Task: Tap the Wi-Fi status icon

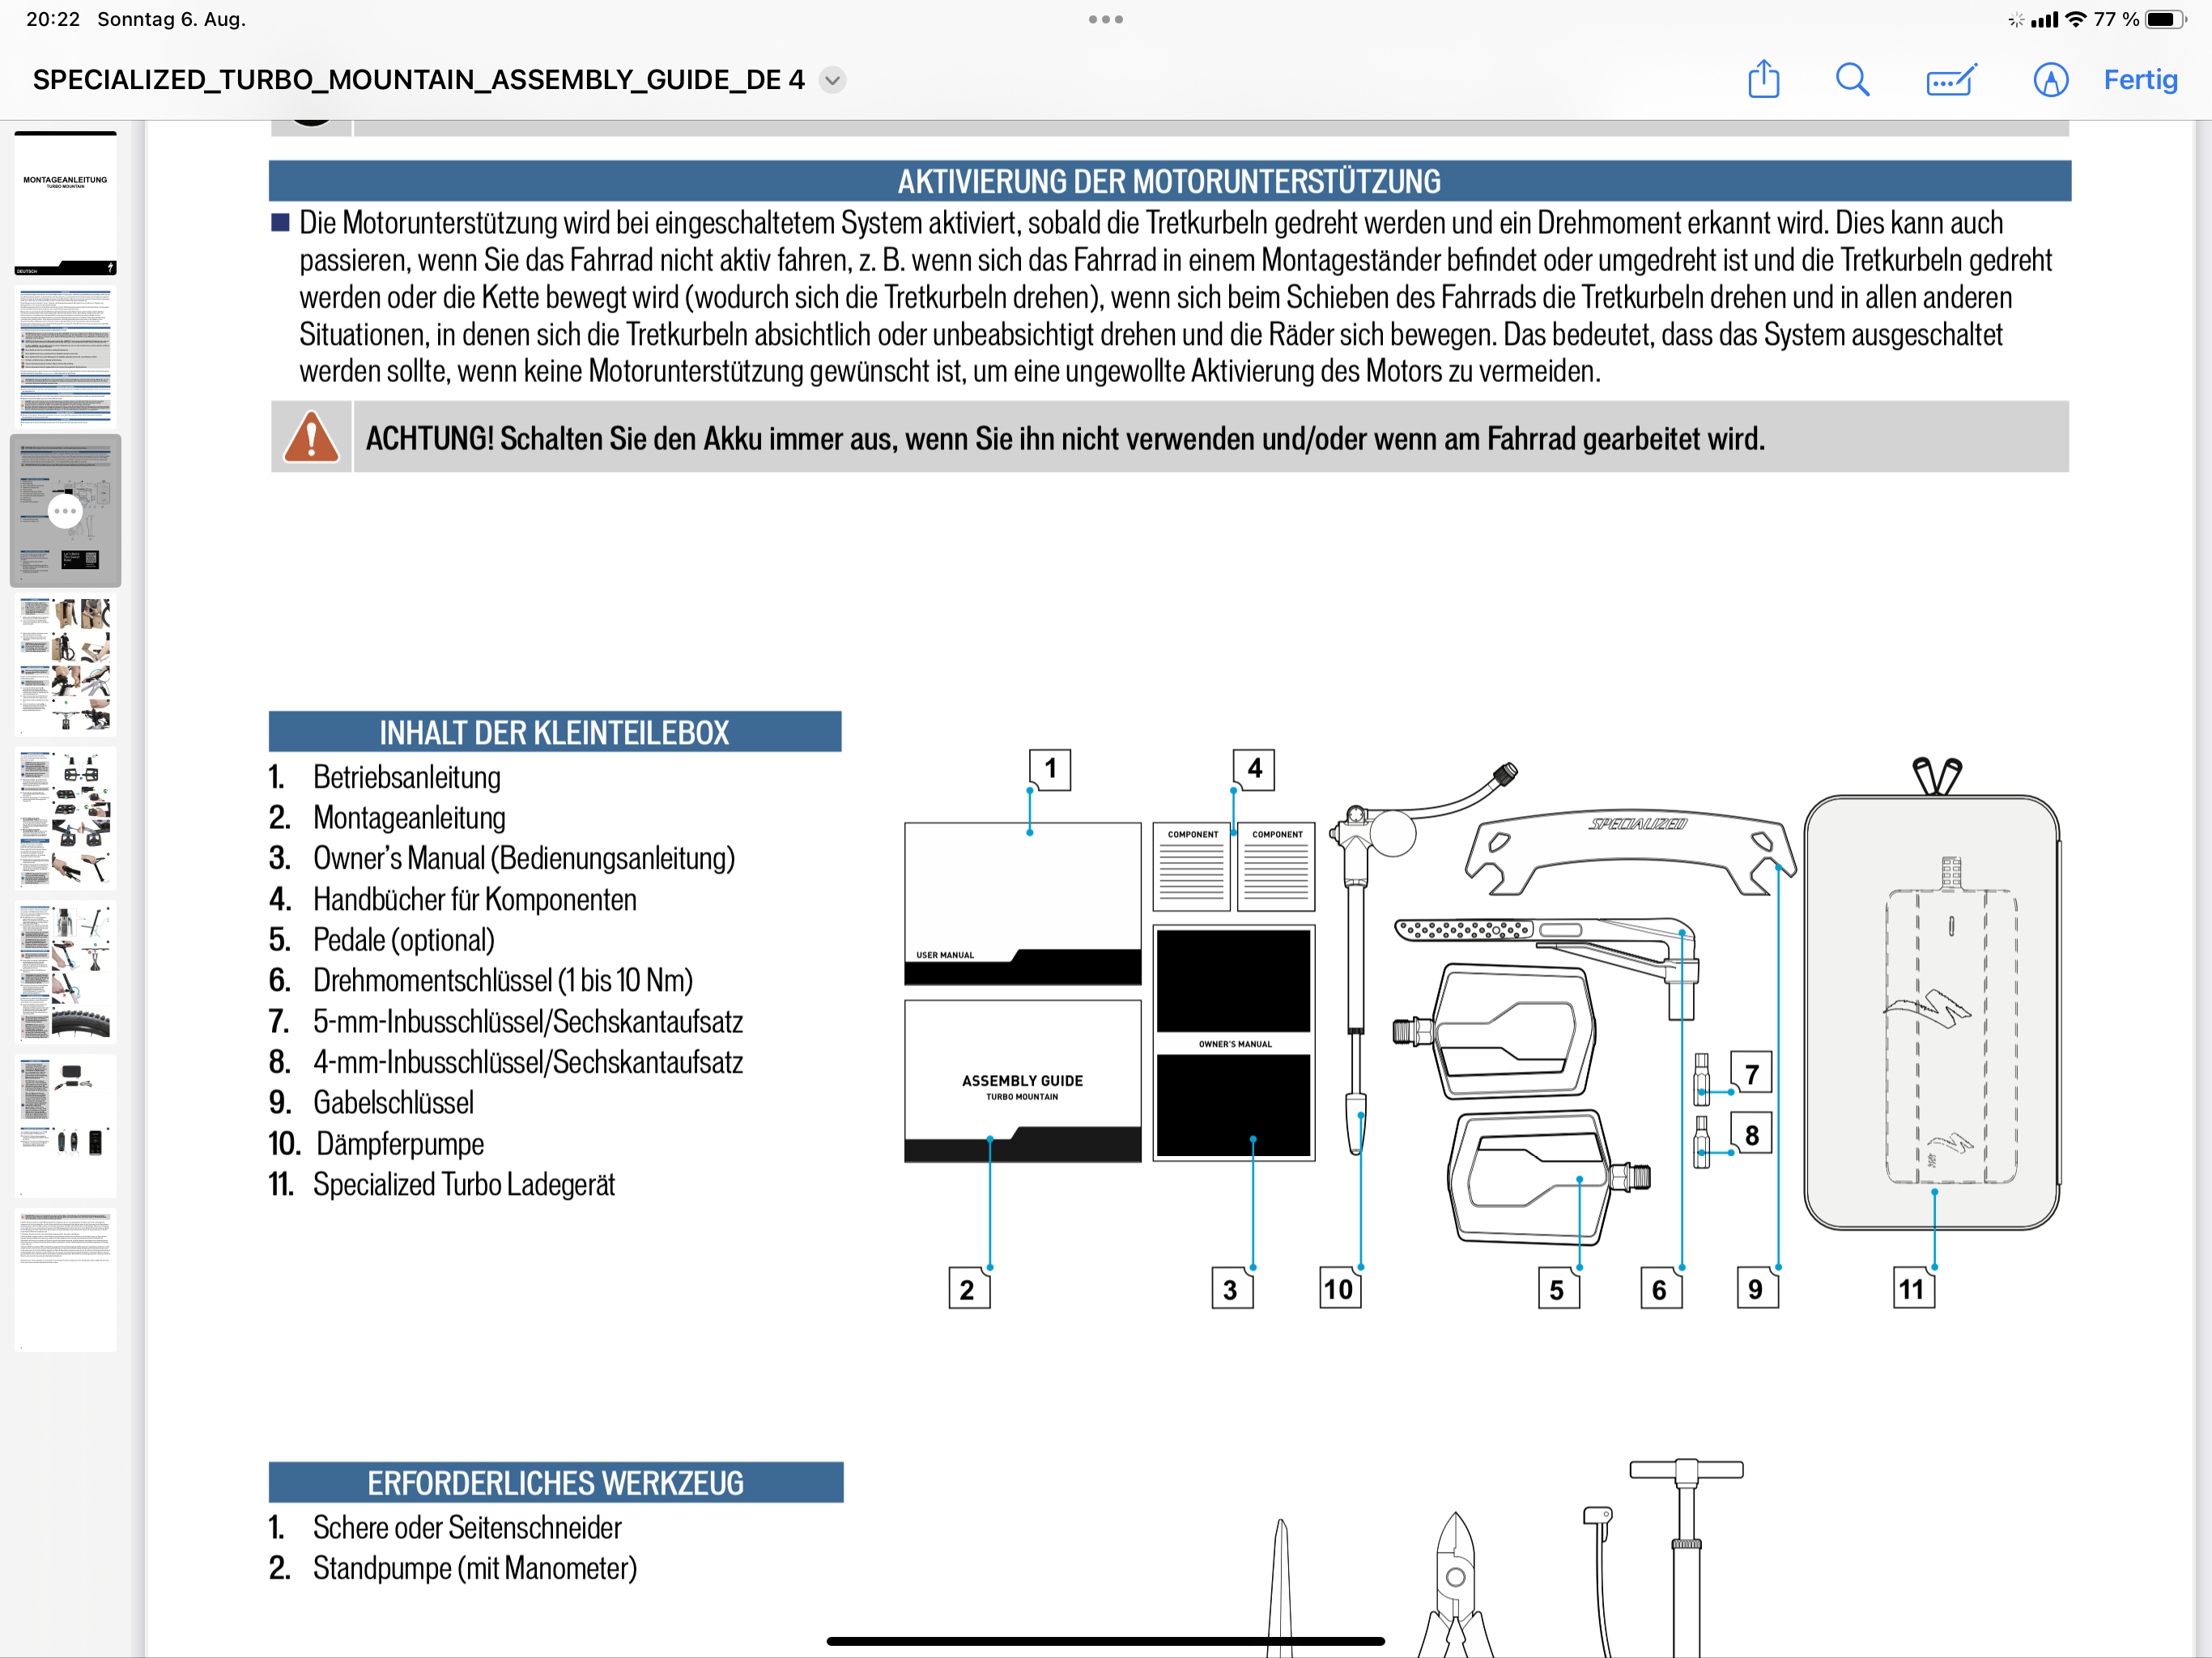Action: [x=2076, y=19]
